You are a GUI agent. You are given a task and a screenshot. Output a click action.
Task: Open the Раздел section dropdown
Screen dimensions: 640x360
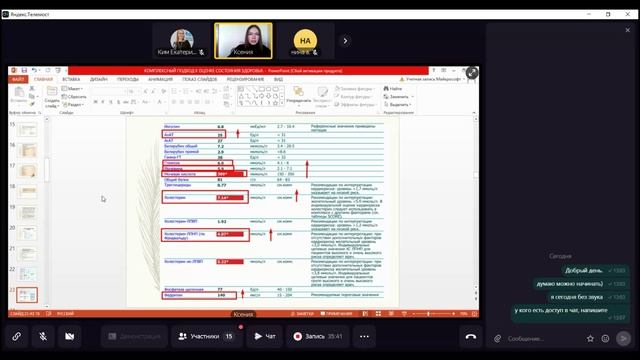click(x=73, y=105)
